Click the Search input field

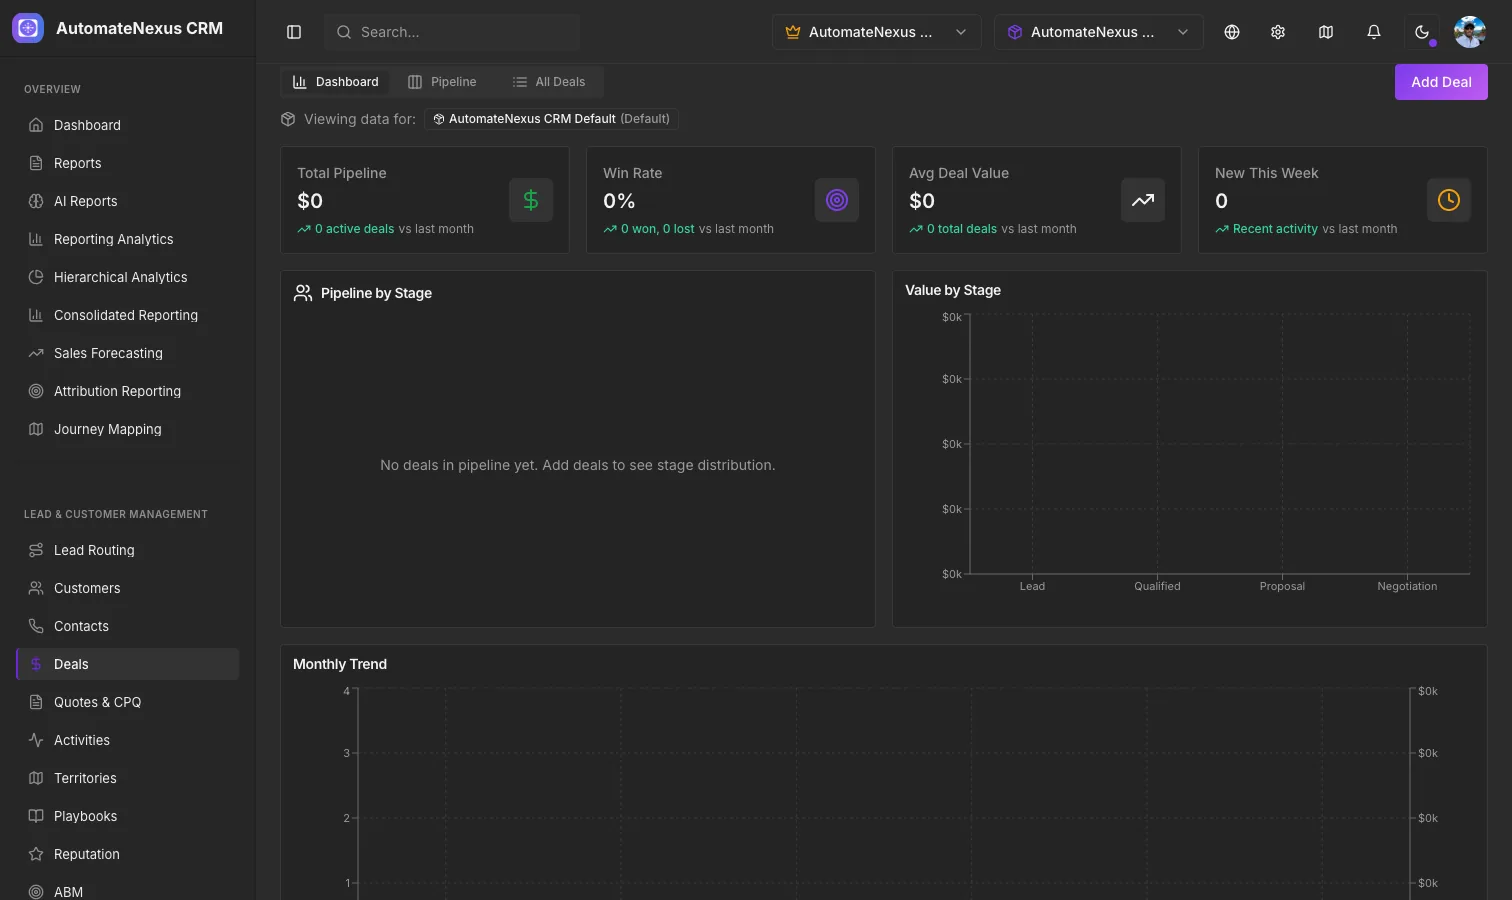452,32
